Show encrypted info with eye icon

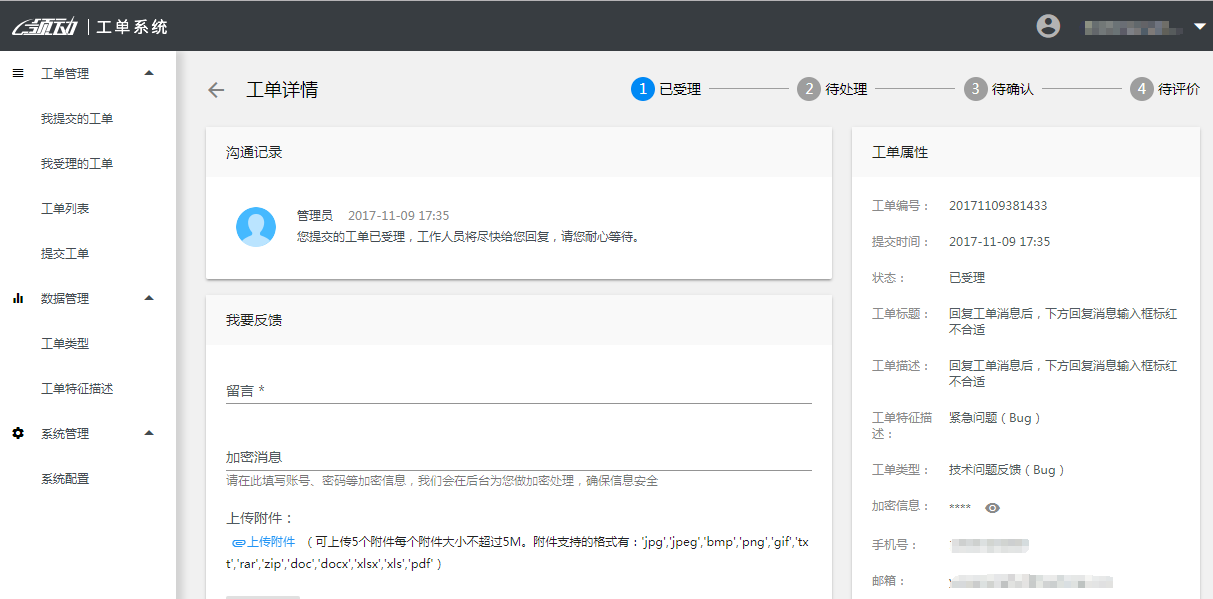coord(992,508)
